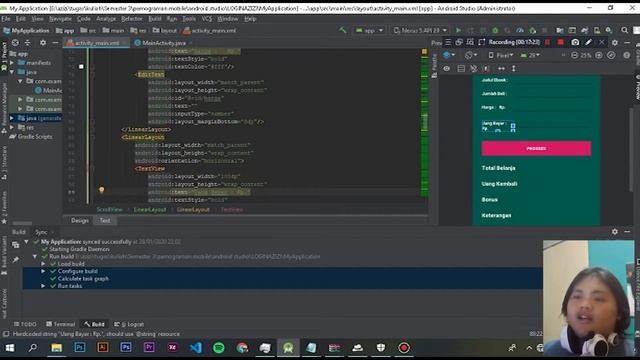Open orientation dropdown in preview toolbar
This screenshot has height=360, width=640.
[x=471, y=55]
